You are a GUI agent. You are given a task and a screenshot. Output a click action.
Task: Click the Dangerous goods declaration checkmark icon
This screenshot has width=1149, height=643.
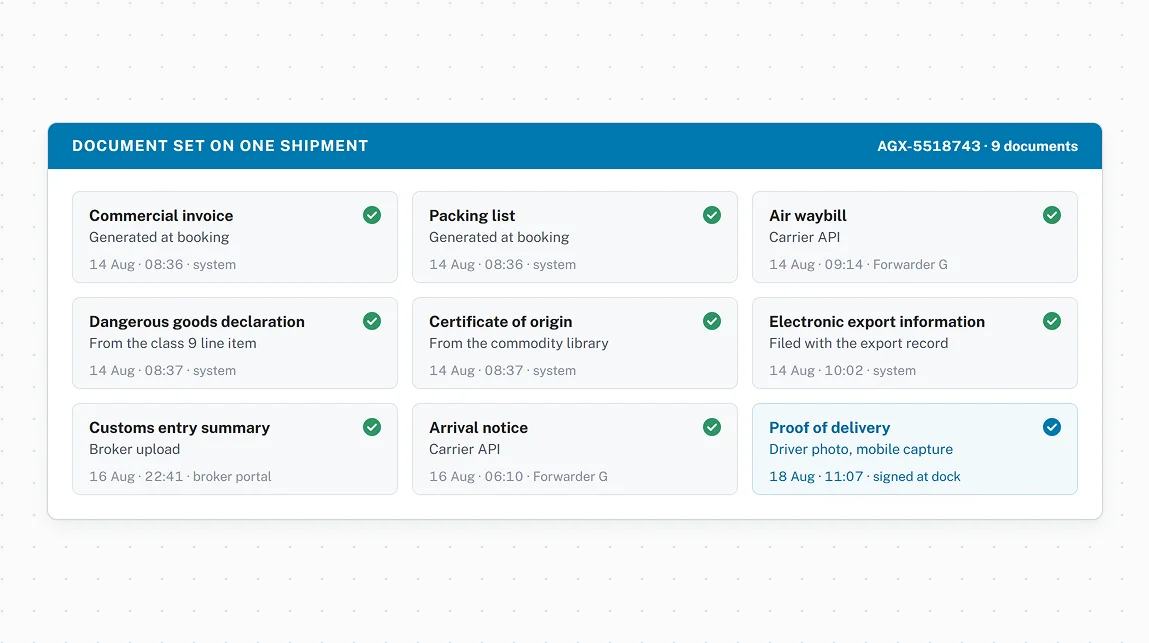click(372, 321)
